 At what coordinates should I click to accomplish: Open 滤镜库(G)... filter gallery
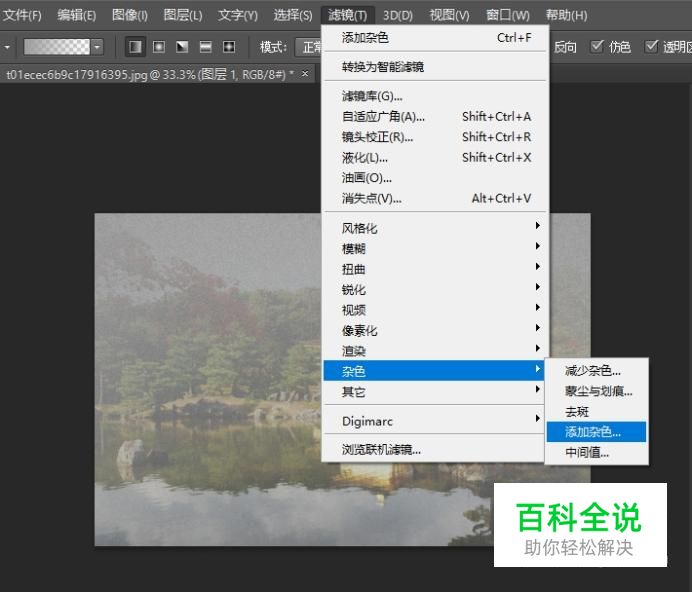[435, 96]
